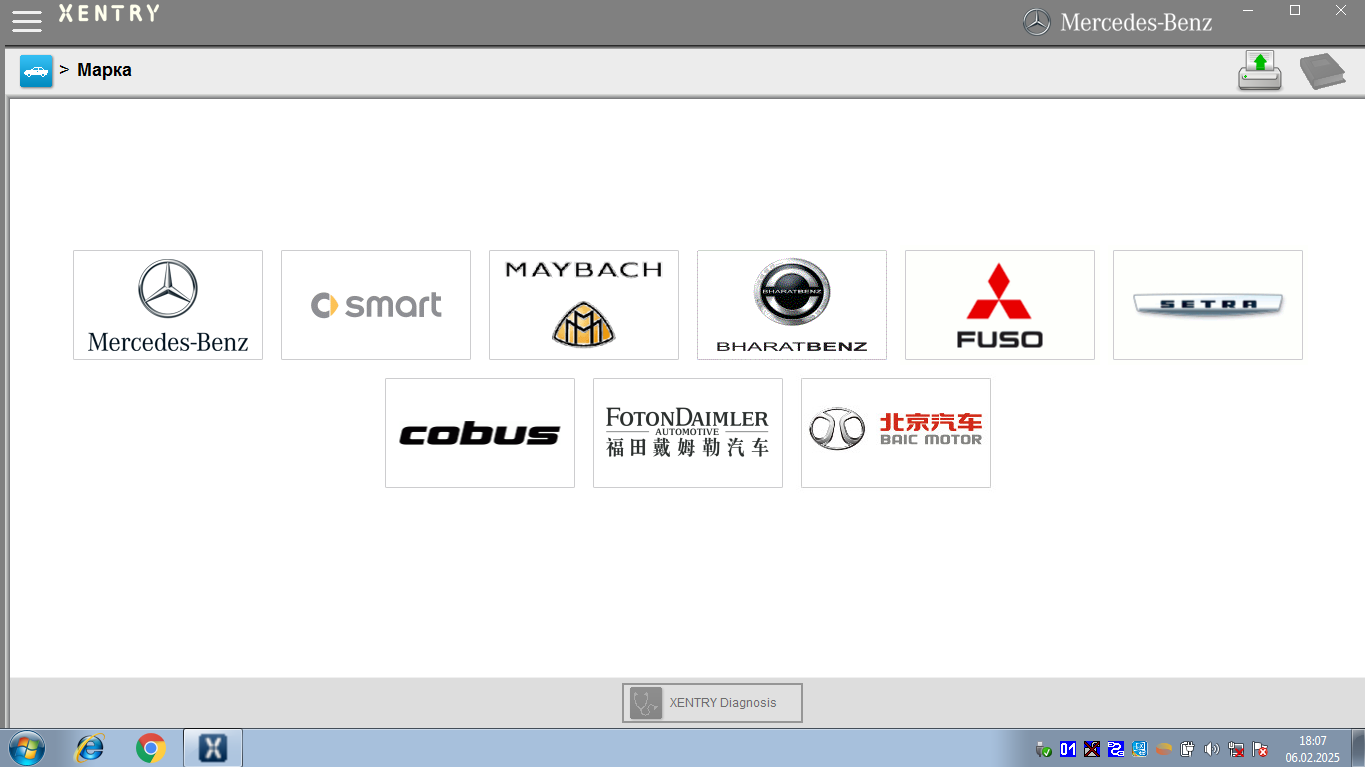Choose the BharatBenz brand tile
The height and width of the screenshot is (767, 1365).
792,305
